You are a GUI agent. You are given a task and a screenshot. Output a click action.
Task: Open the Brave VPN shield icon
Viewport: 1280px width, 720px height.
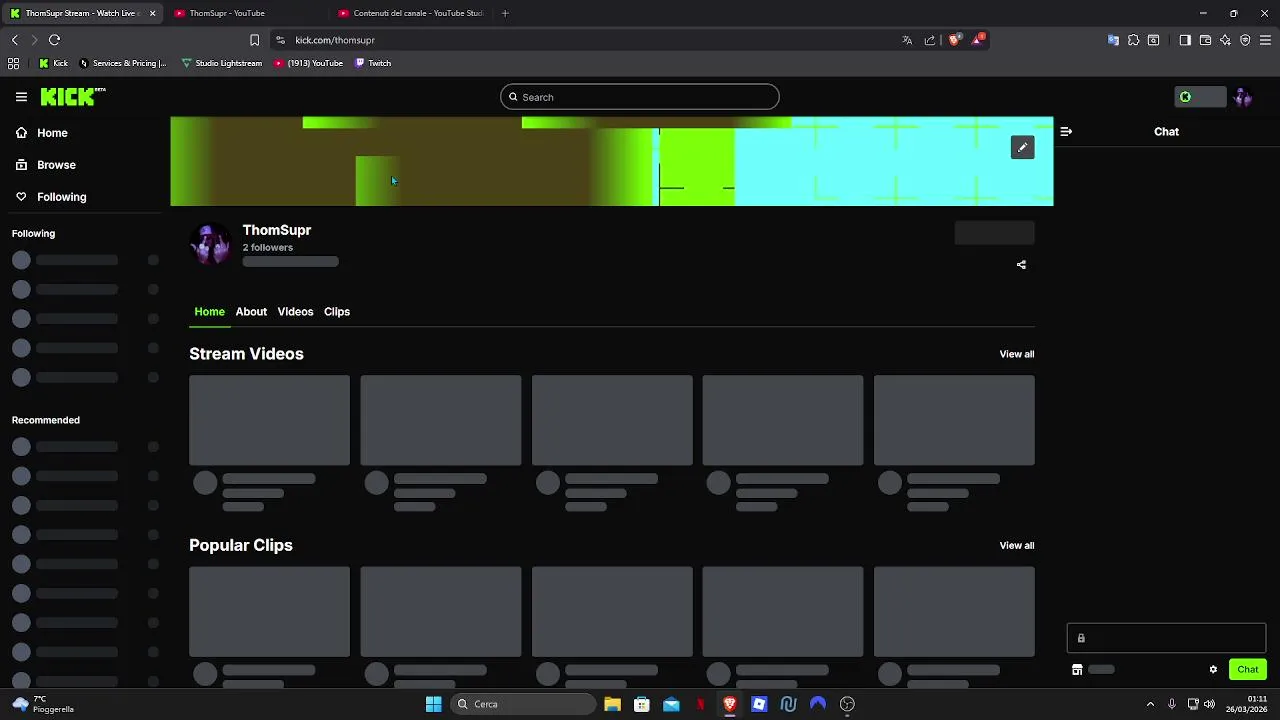(1245, 40)
